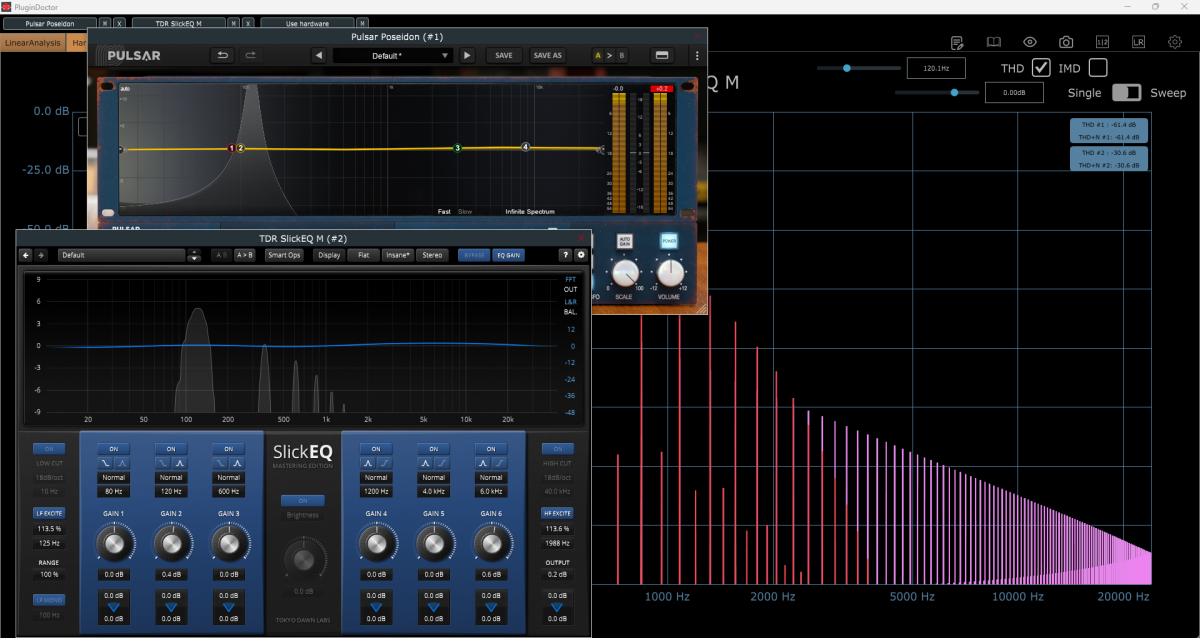Click the frequency slider above 120.1Hz

coord(858,68)
